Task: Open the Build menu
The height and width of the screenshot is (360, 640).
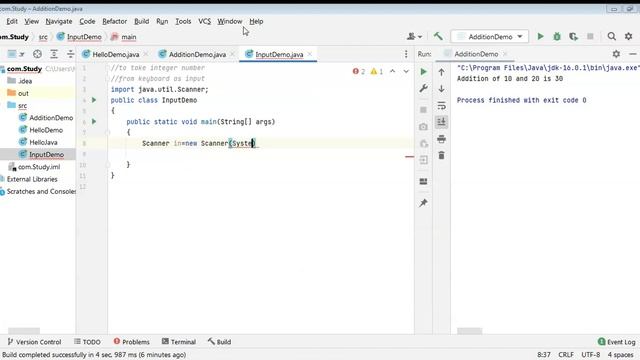Action: pos(142,21)
